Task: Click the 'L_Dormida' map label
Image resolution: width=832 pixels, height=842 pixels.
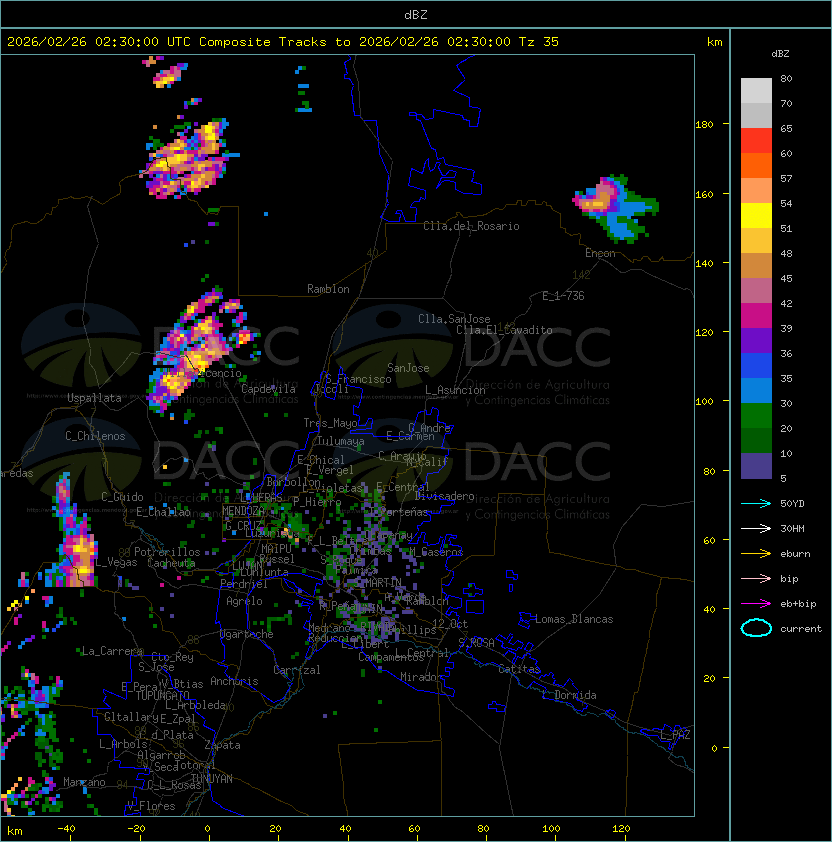Action: pyautogui.click(x=569, y=695)
